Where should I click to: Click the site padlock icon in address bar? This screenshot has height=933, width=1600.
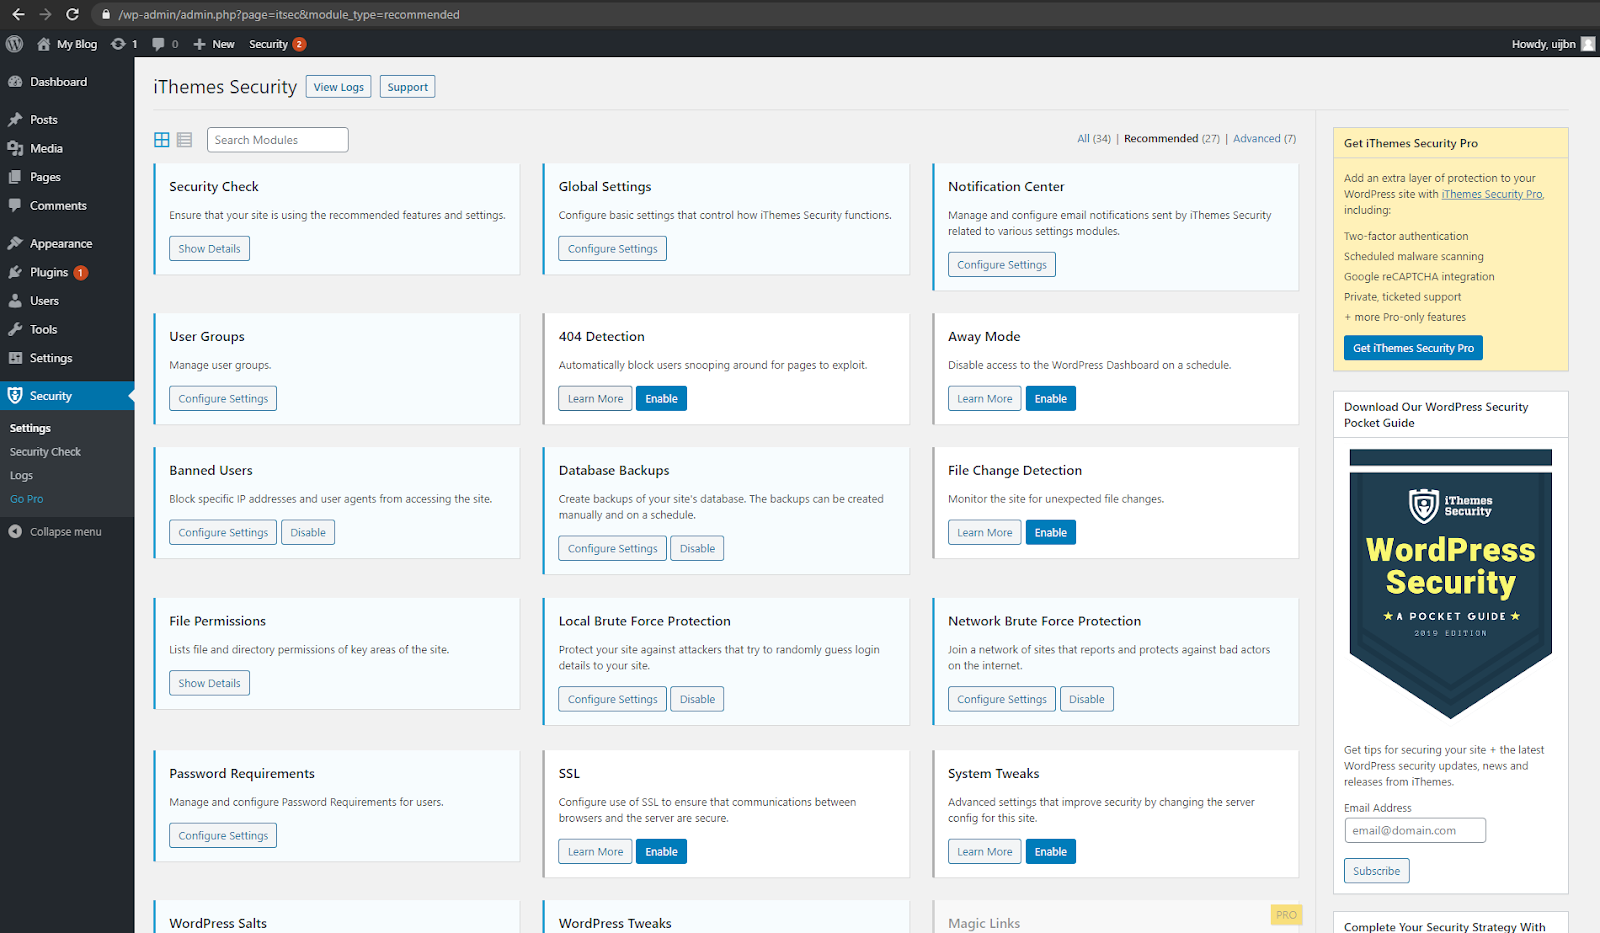tap(106, 14)
